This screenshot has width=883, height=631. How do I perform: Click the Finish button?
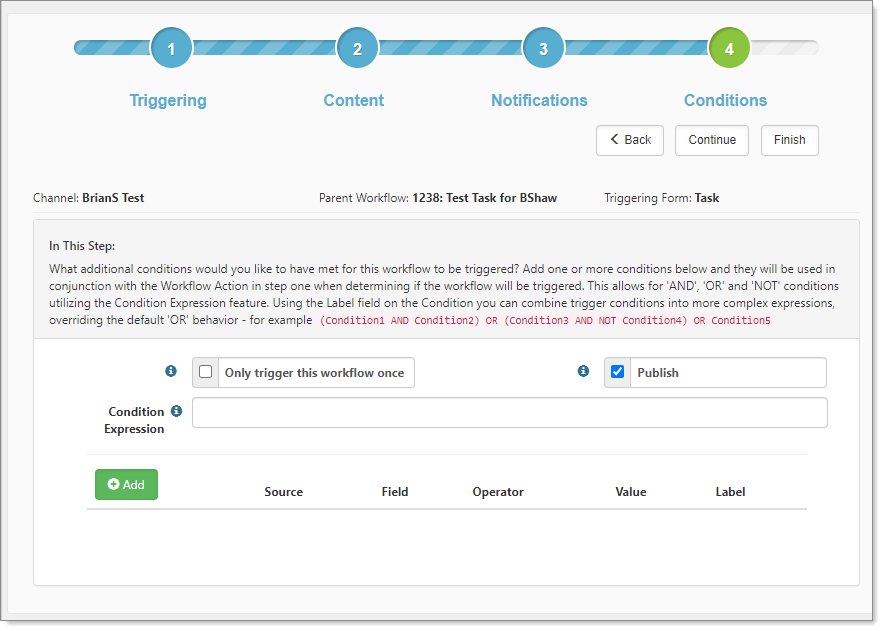click(x=789, y=140)
